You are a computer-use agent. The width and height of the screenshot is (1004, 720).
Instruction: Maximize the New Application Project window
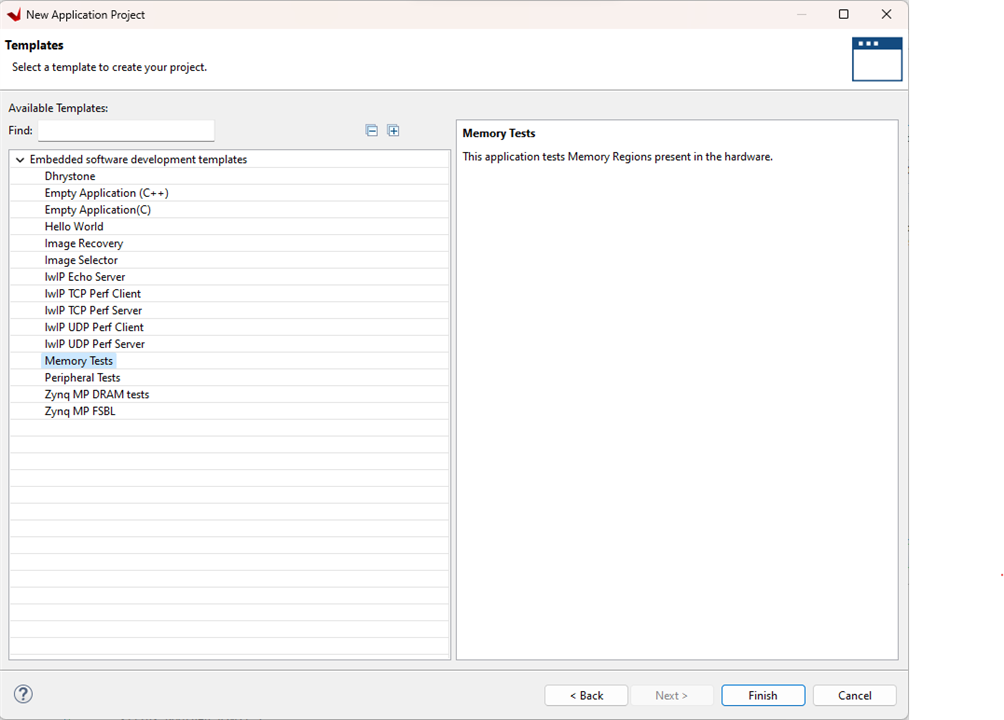(x=844, y=14)
